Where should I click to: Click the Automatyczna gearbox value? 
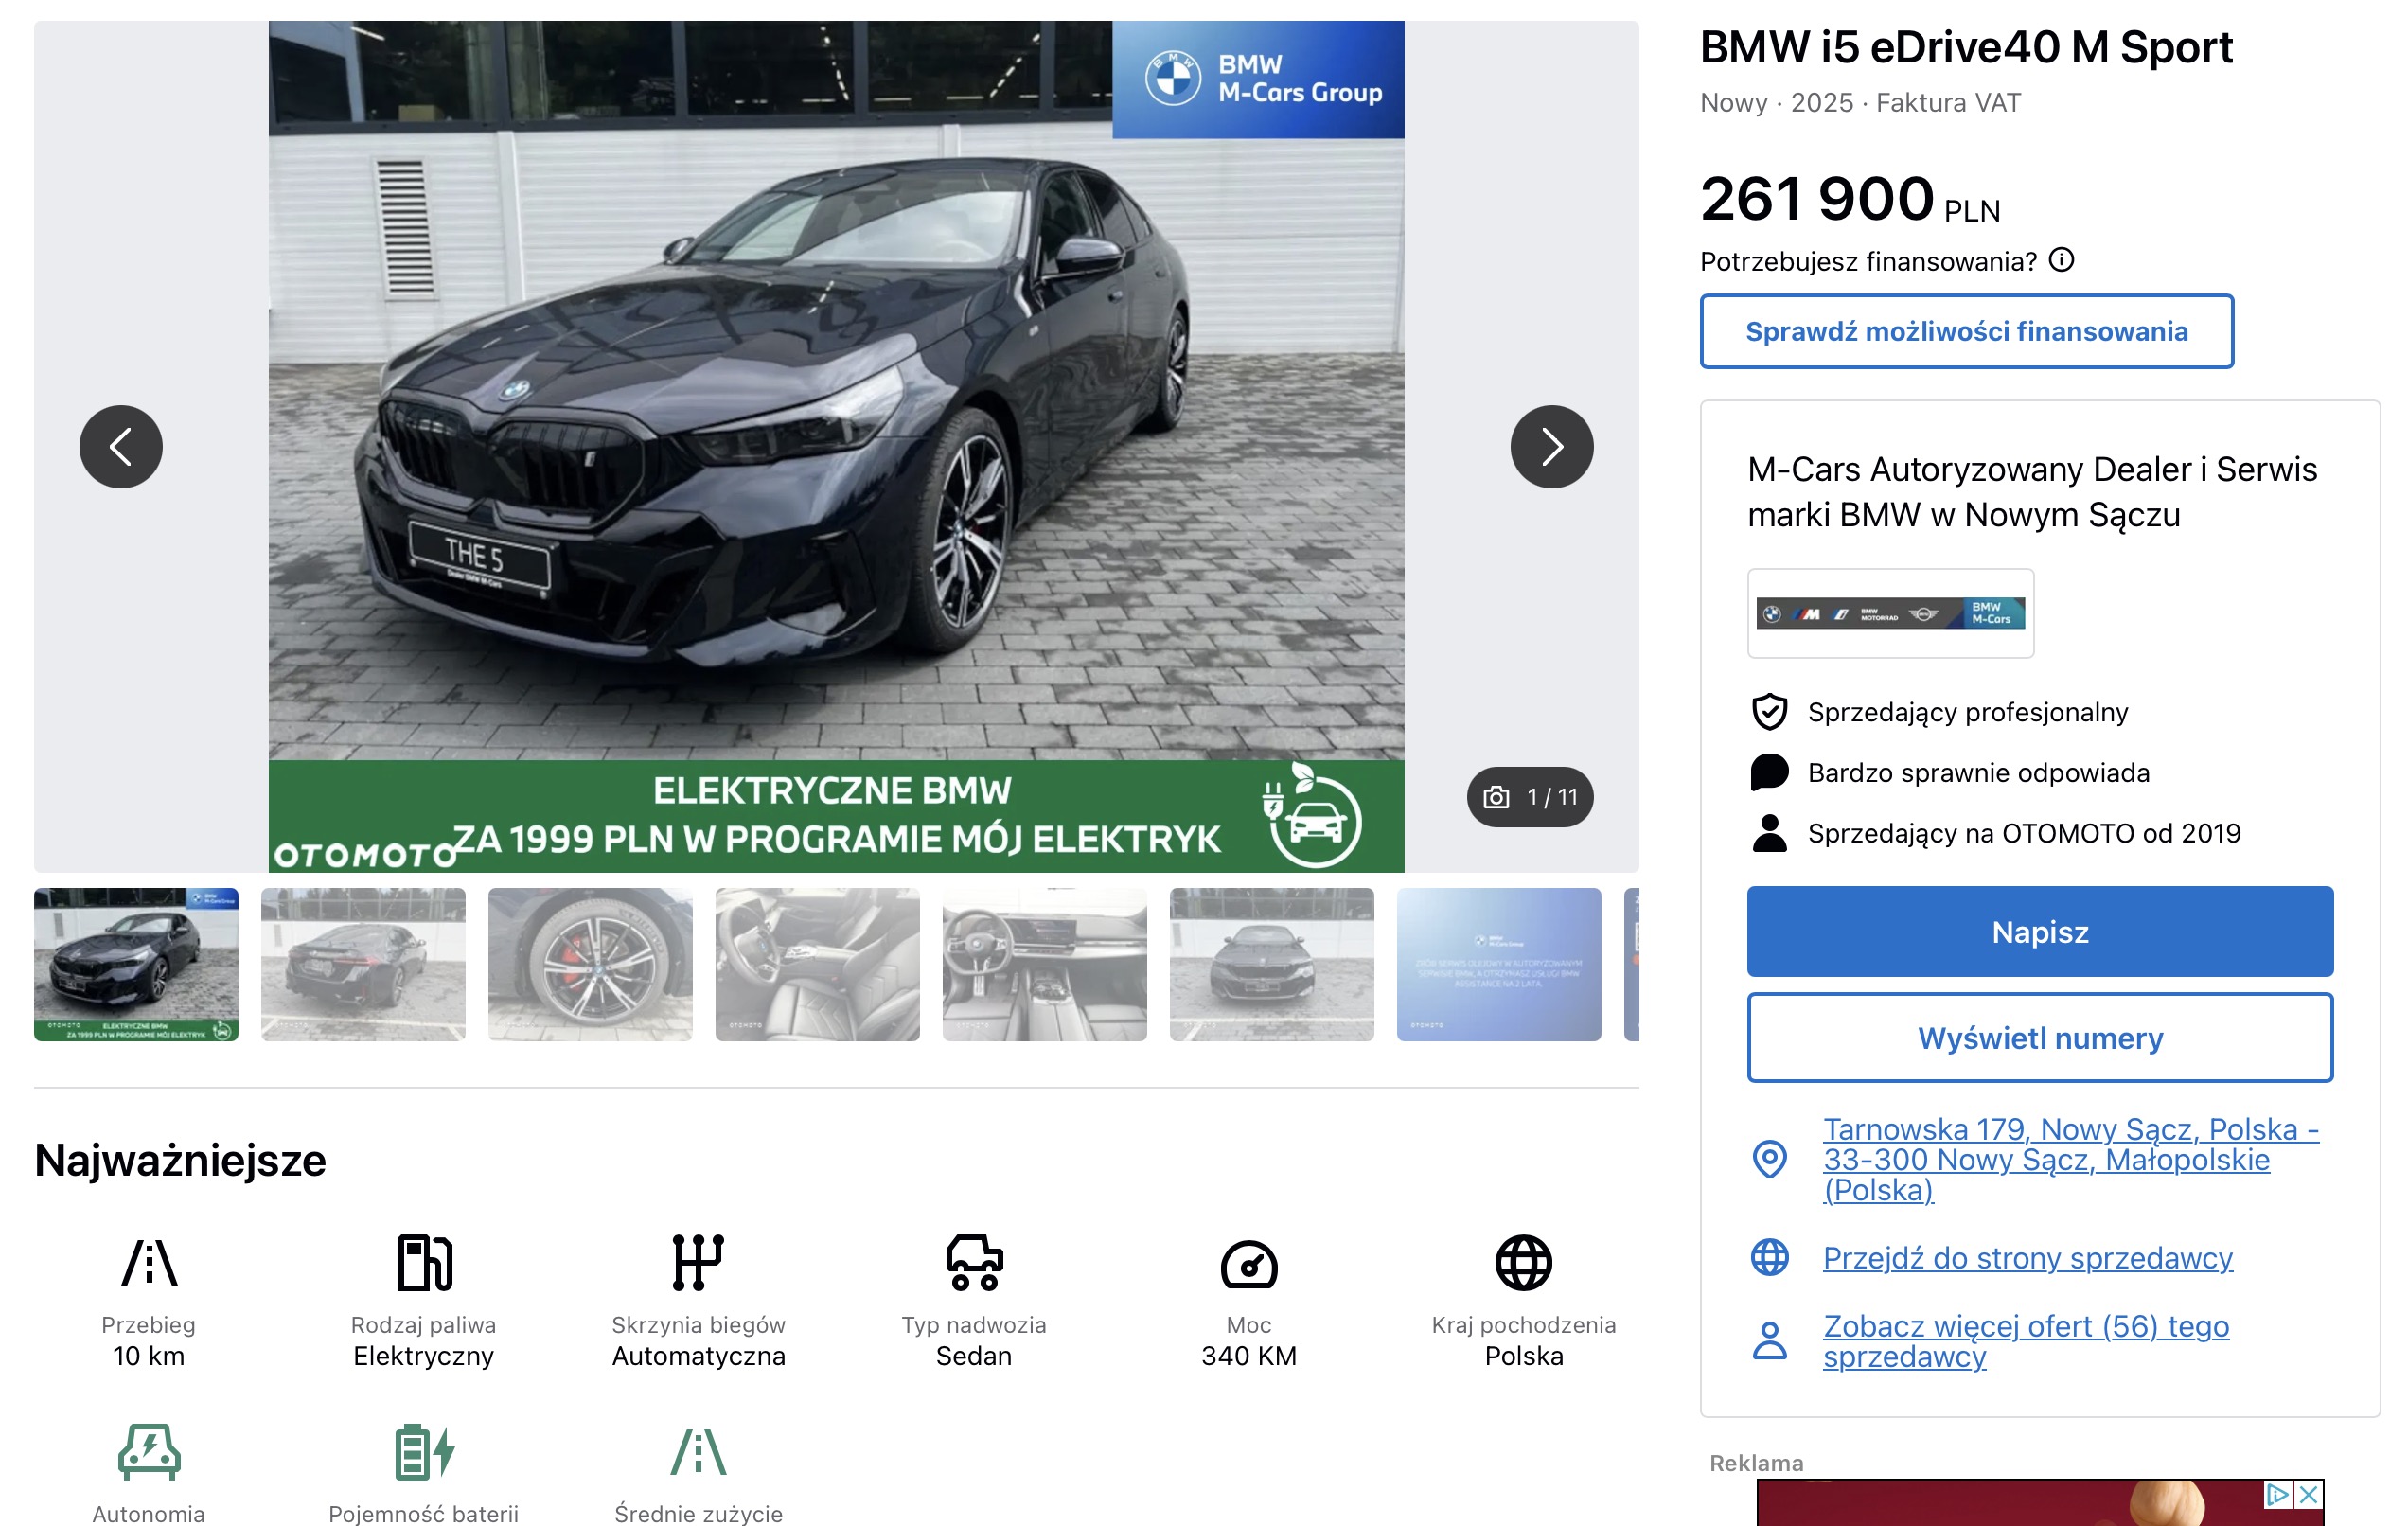tap(698, 1356)
